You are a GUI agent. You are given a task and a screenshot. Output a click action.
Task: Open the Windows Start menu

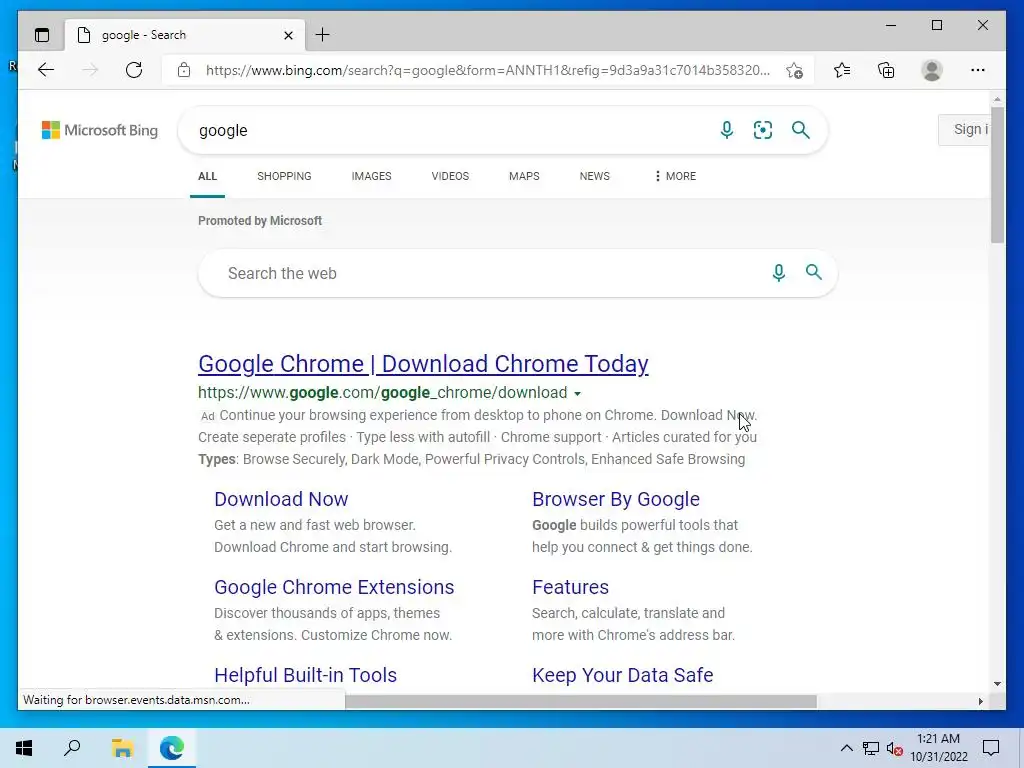coord(24,748)
